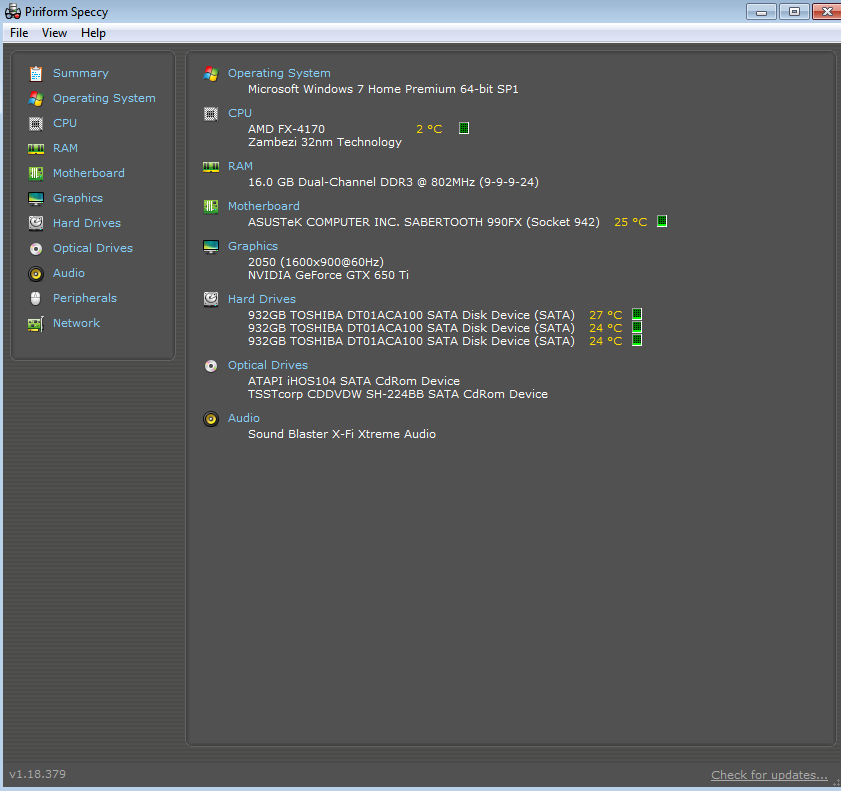Click the Operating System heading link in summary

(279, 73)
